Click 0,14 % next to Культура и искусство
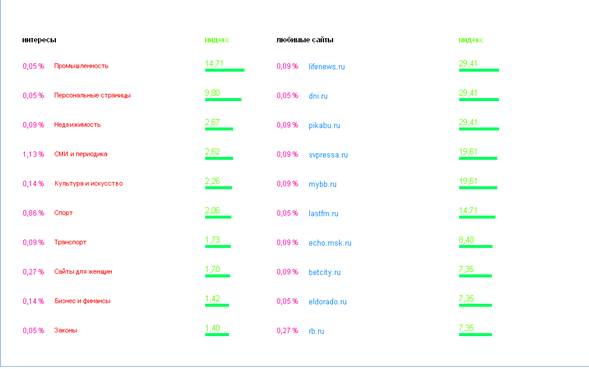This screenshot has width=589, height=369. point(33,183)
